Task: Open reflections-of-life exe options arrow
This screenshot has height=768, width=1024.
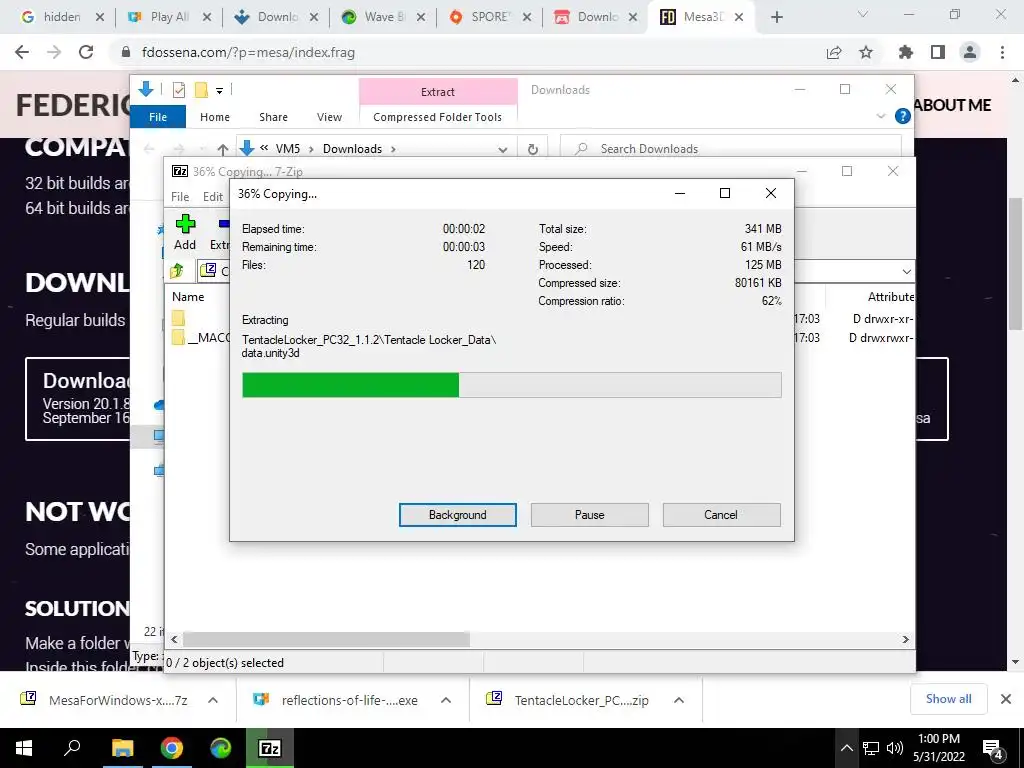Action: [x=446, y=700]
